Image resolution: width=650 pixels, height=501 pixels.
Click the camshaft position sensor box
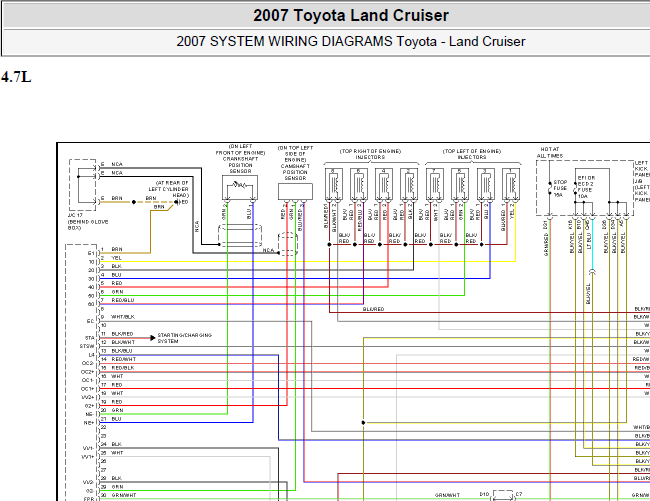pos(295,192)
